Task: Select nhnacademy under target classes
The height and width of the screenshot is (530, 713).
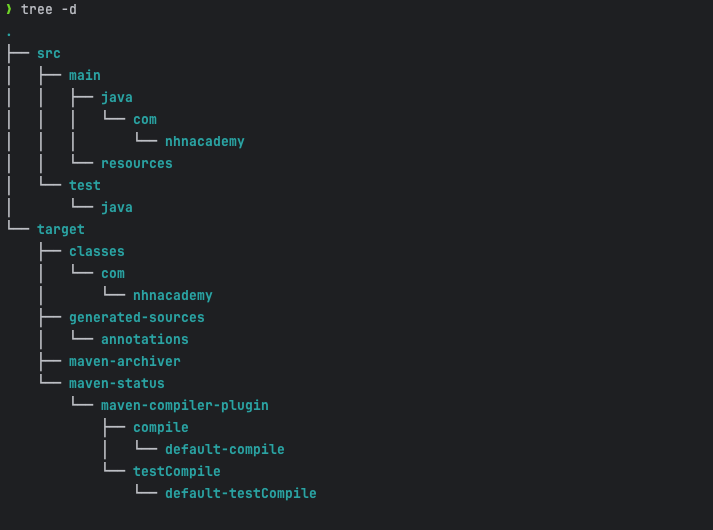Action: tap(172, 295)
